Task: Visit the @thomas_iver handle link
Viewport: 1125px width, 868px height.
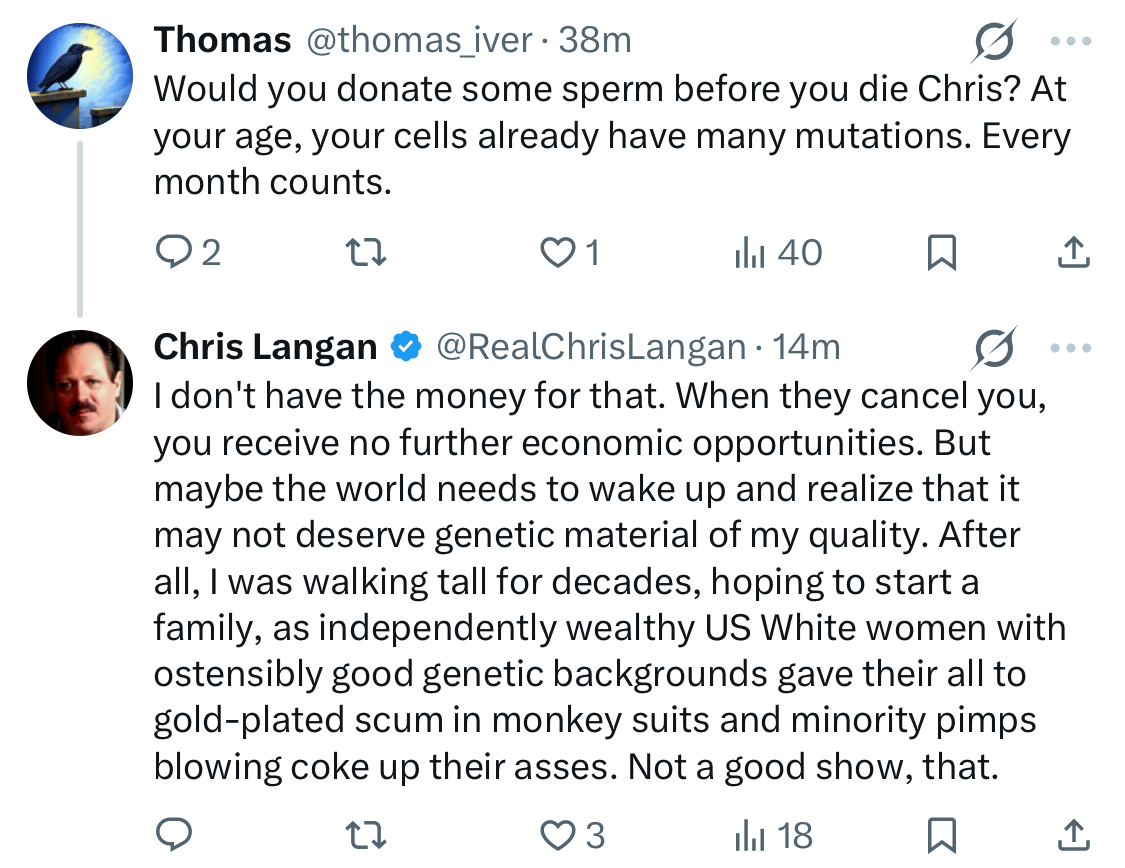Action: click(420, 40)
